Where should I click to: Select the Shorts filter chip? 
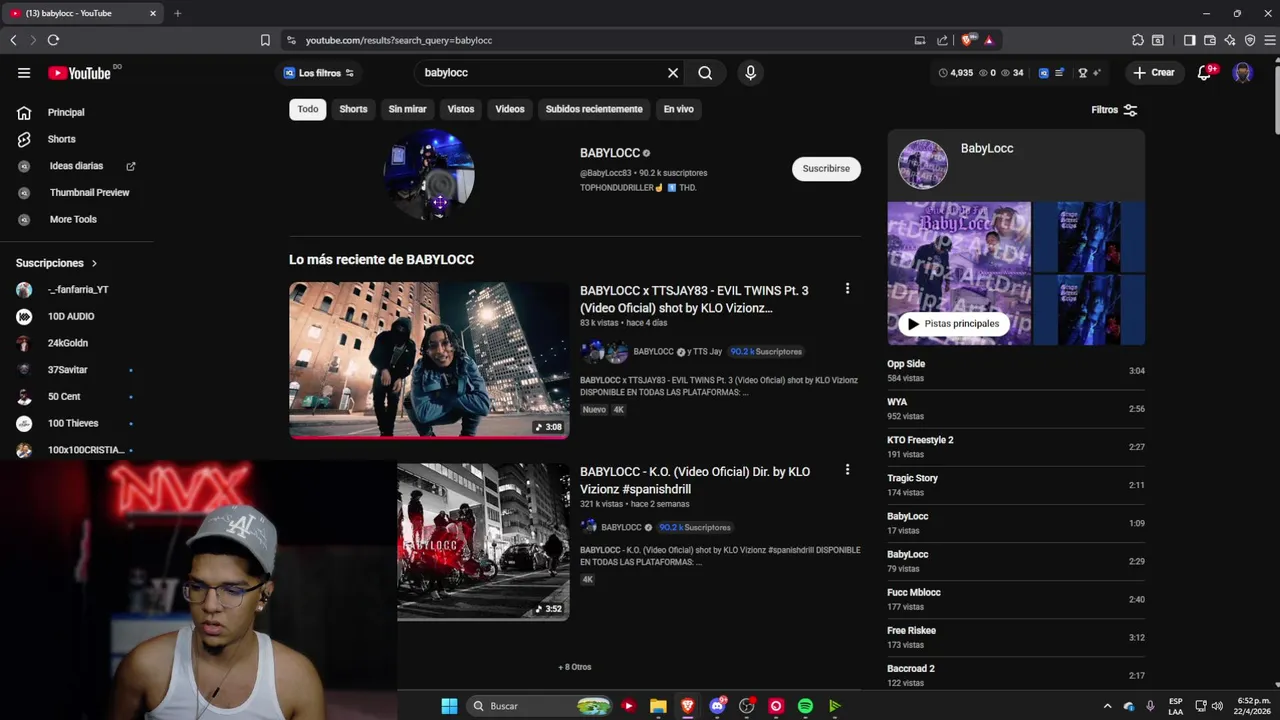353,109
